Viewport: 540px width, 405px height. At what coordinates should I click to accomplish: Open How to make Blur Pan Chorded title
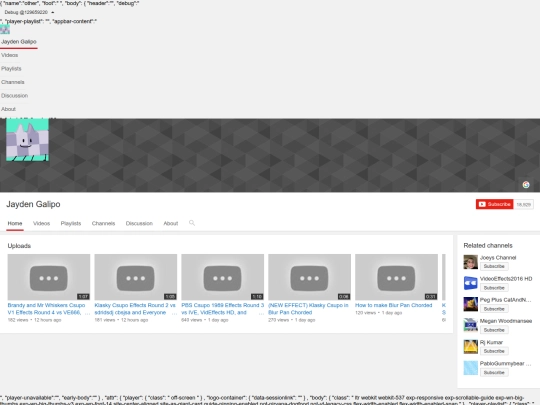pyautogui.click(x=393, y=305)
